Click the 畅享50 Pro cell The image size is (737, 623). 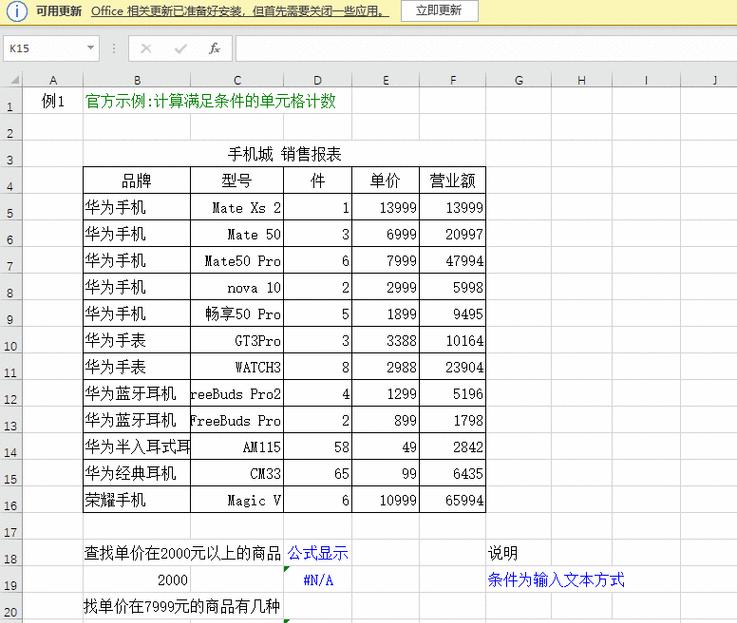(237, 314)
